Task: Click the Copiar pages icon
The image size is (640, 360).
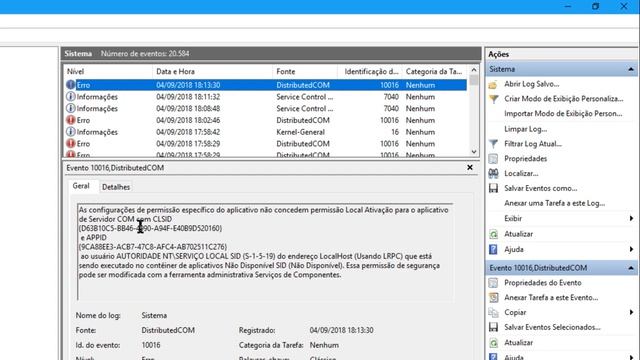Action: [493, 312]
